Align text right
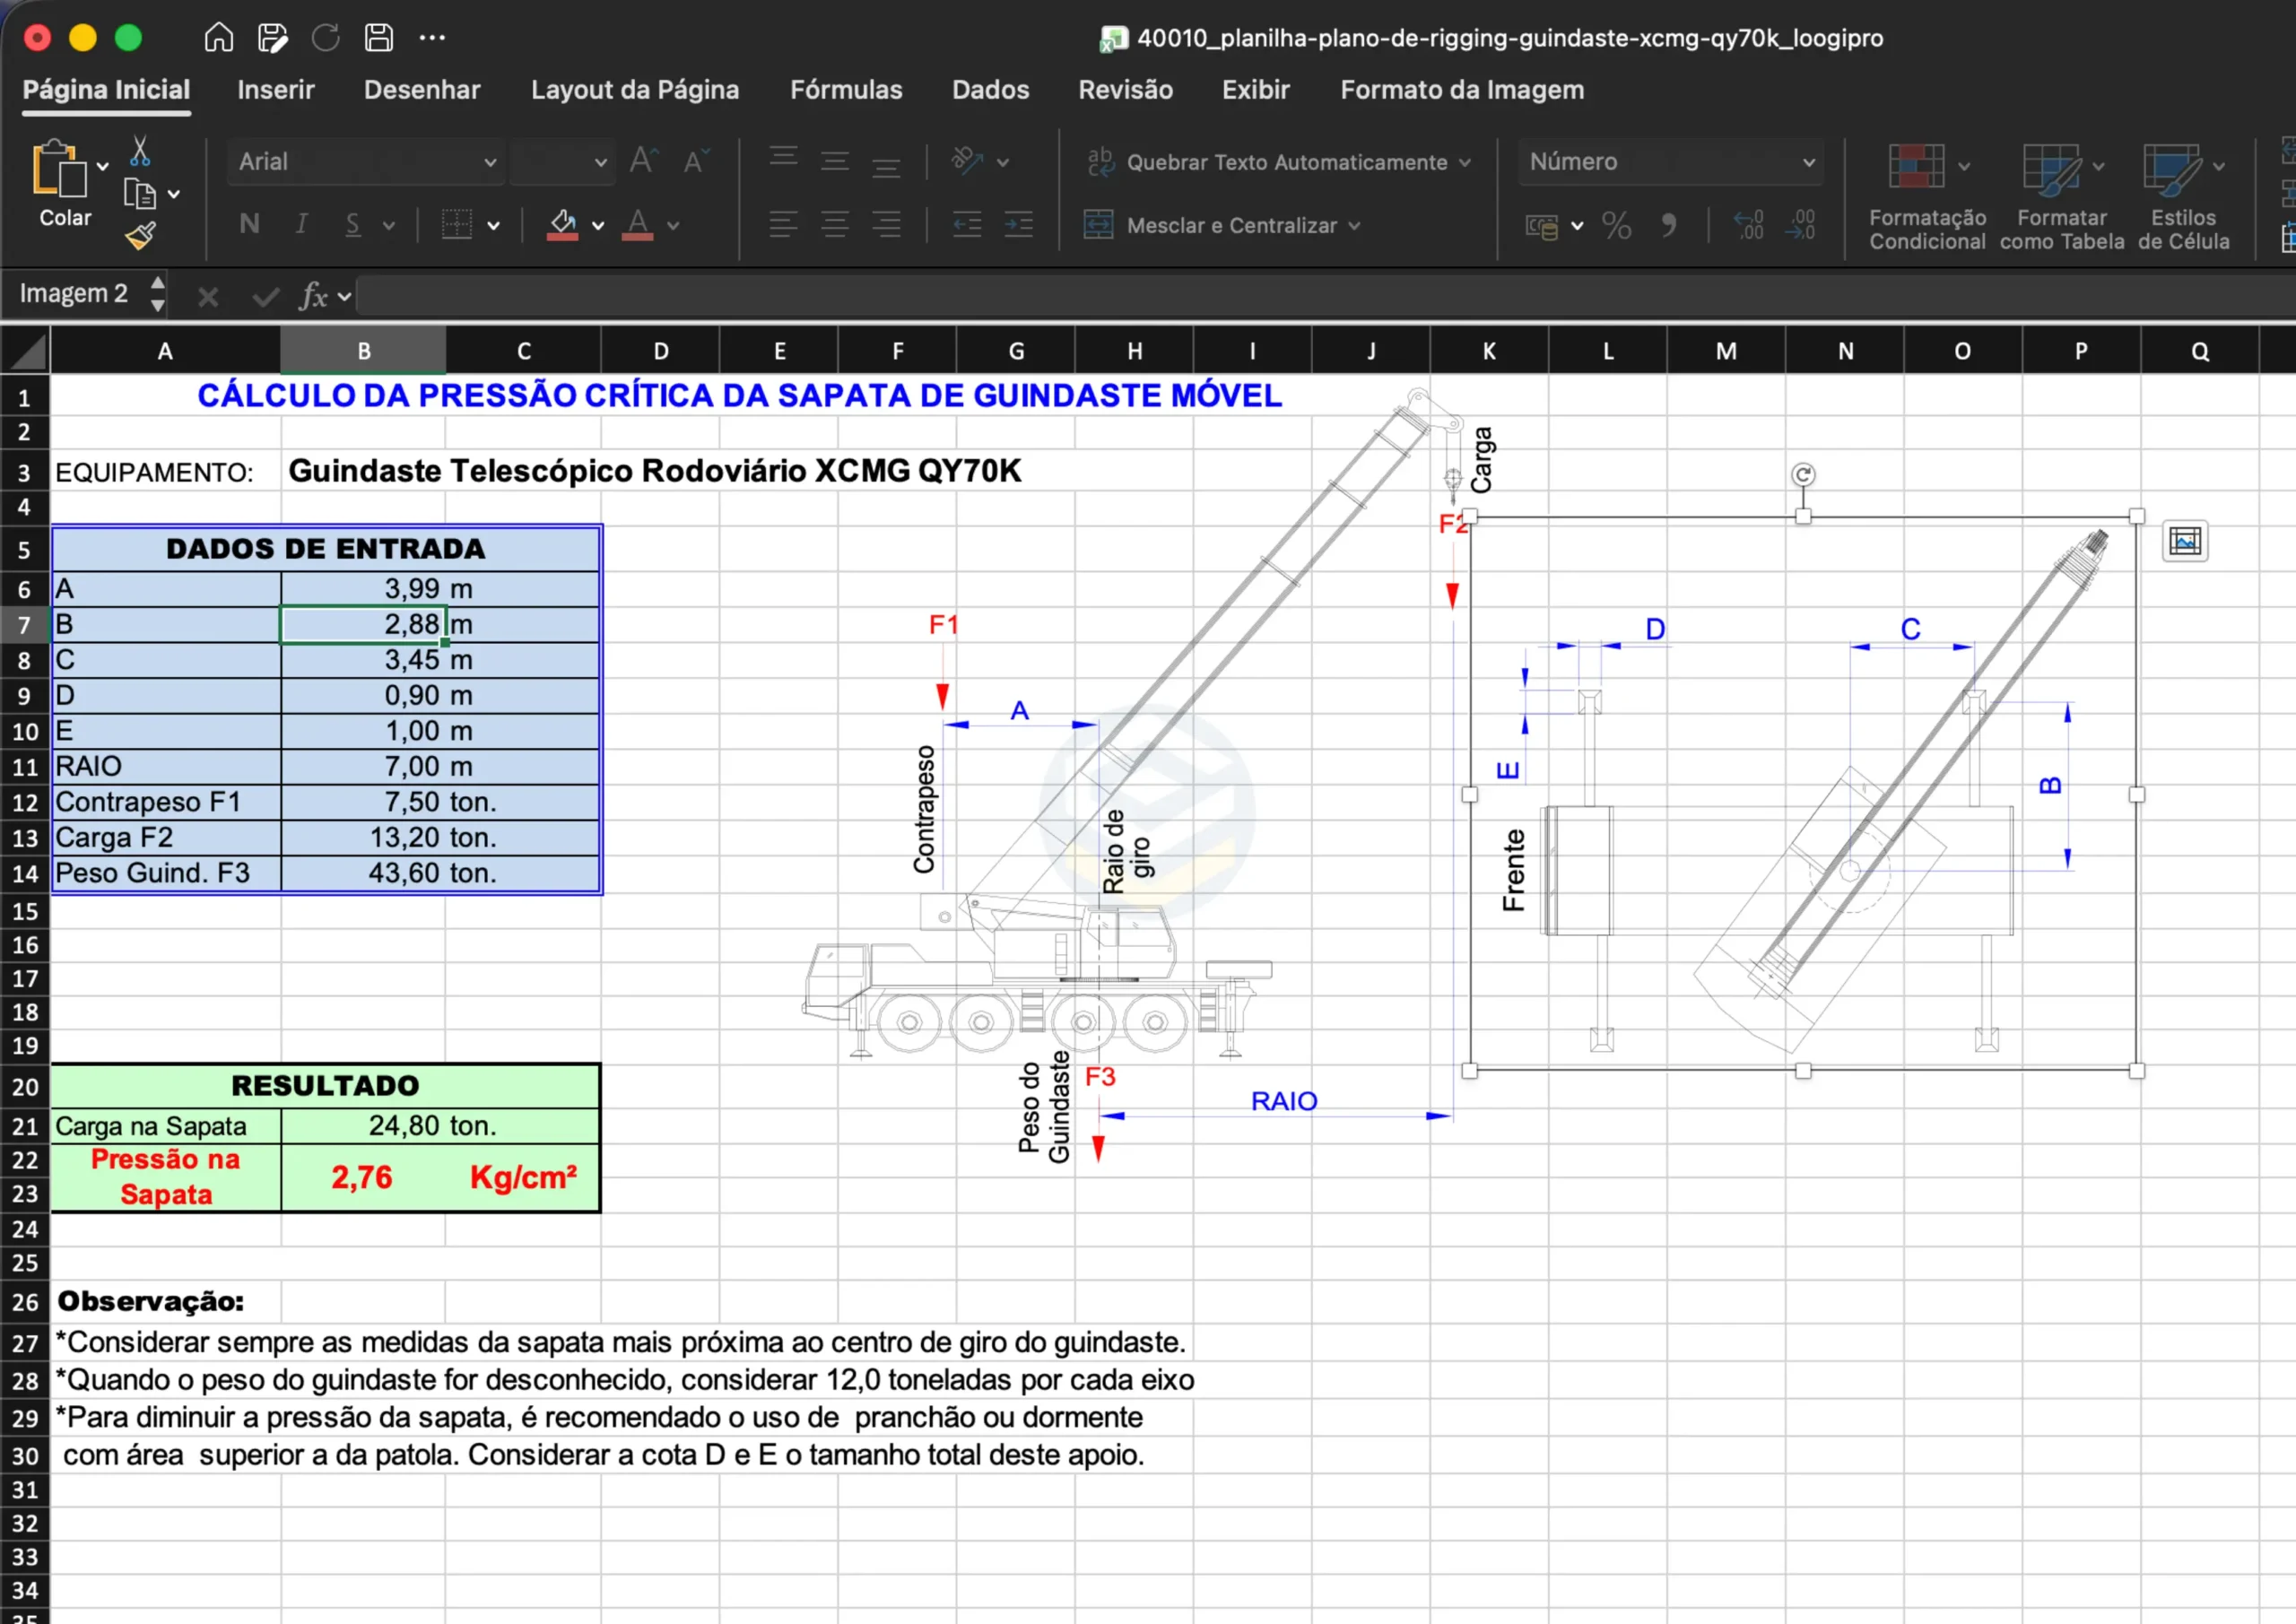 pos(886,224)
